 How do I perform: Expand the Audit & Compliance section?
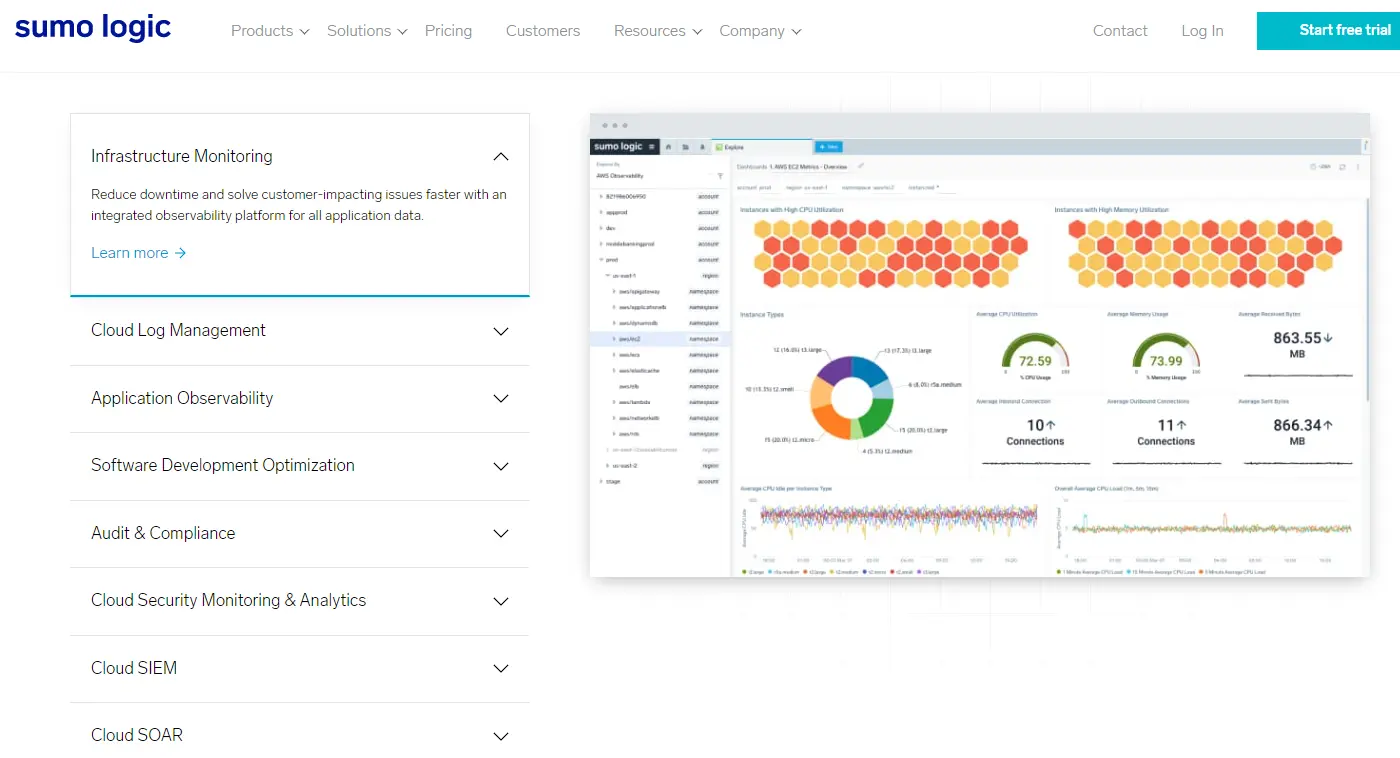(300, 533)
